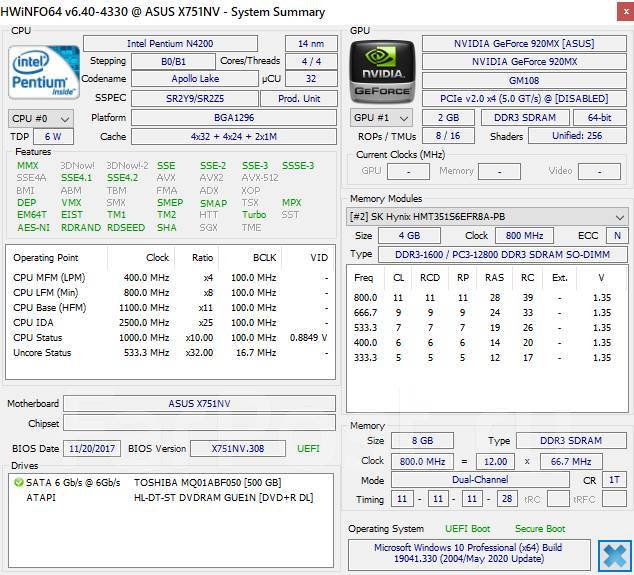Click the AES-NI feature flag
634x575 pixels.
pos(33,228)
